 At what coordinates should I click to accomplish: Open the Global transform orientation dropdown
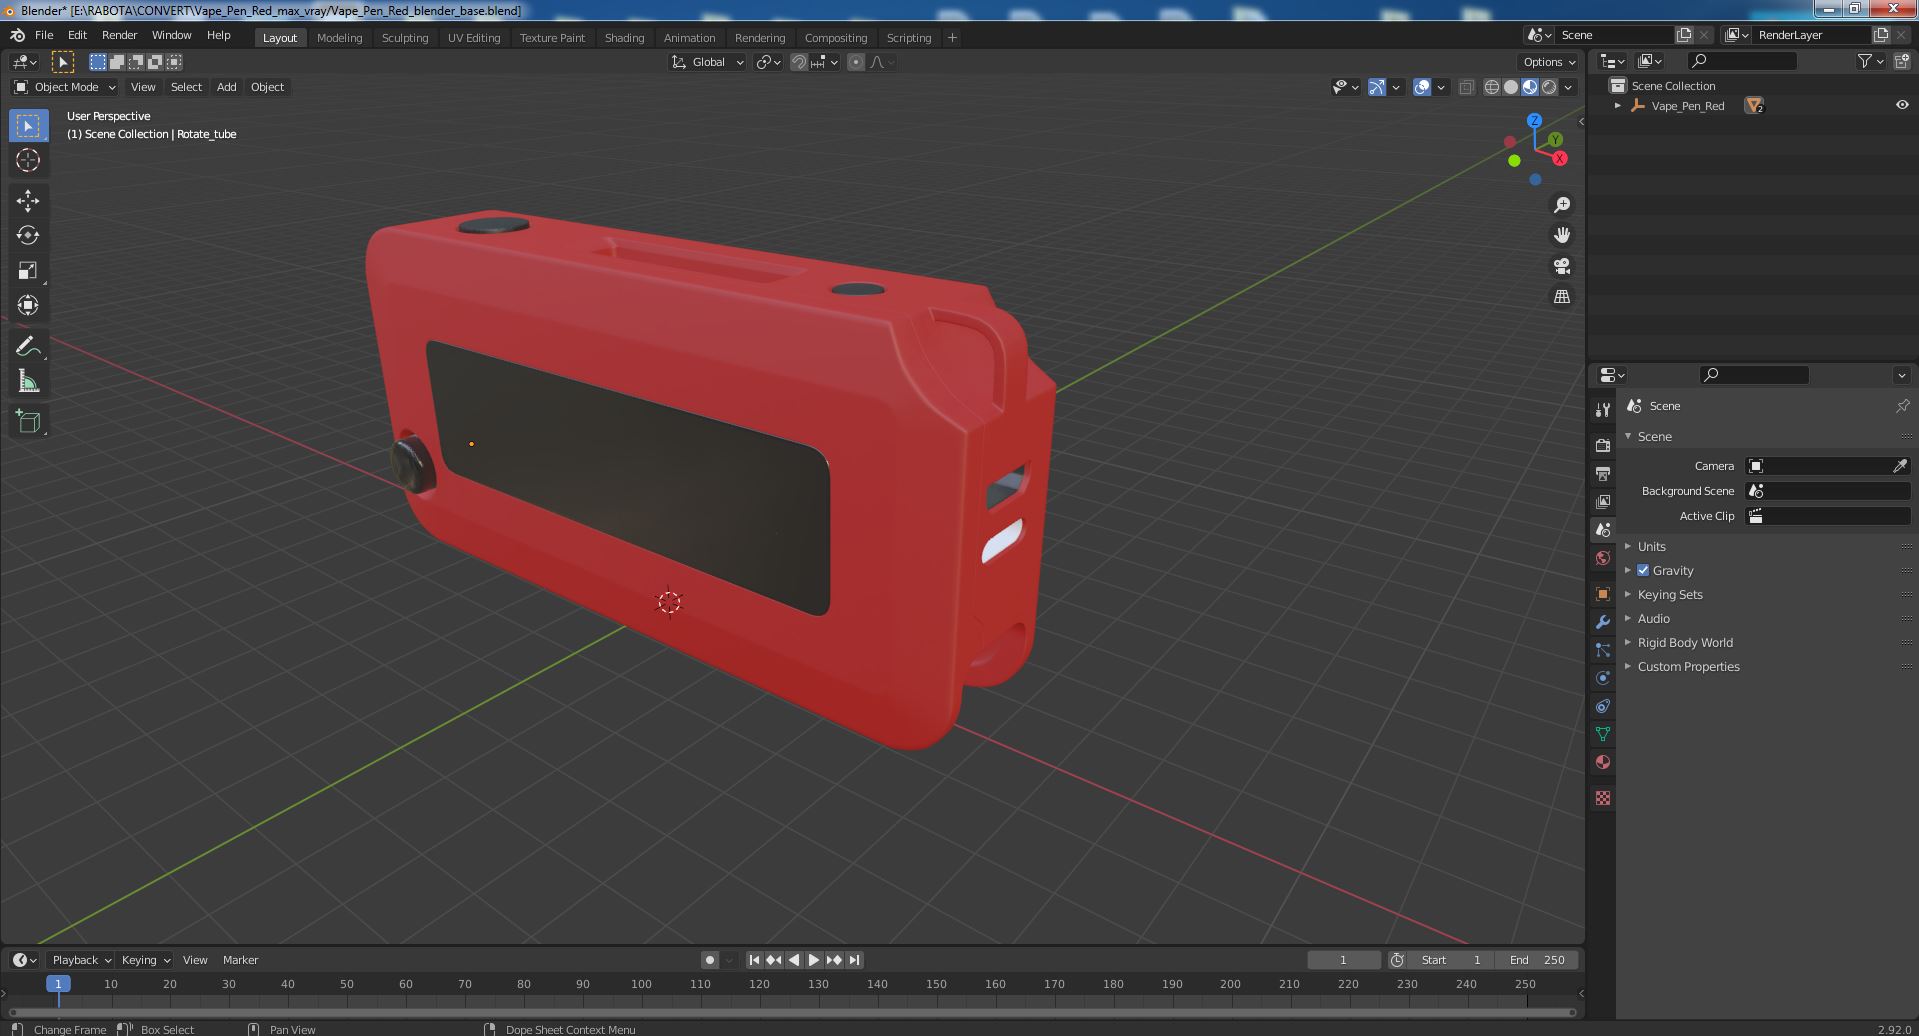coord(708,62)
